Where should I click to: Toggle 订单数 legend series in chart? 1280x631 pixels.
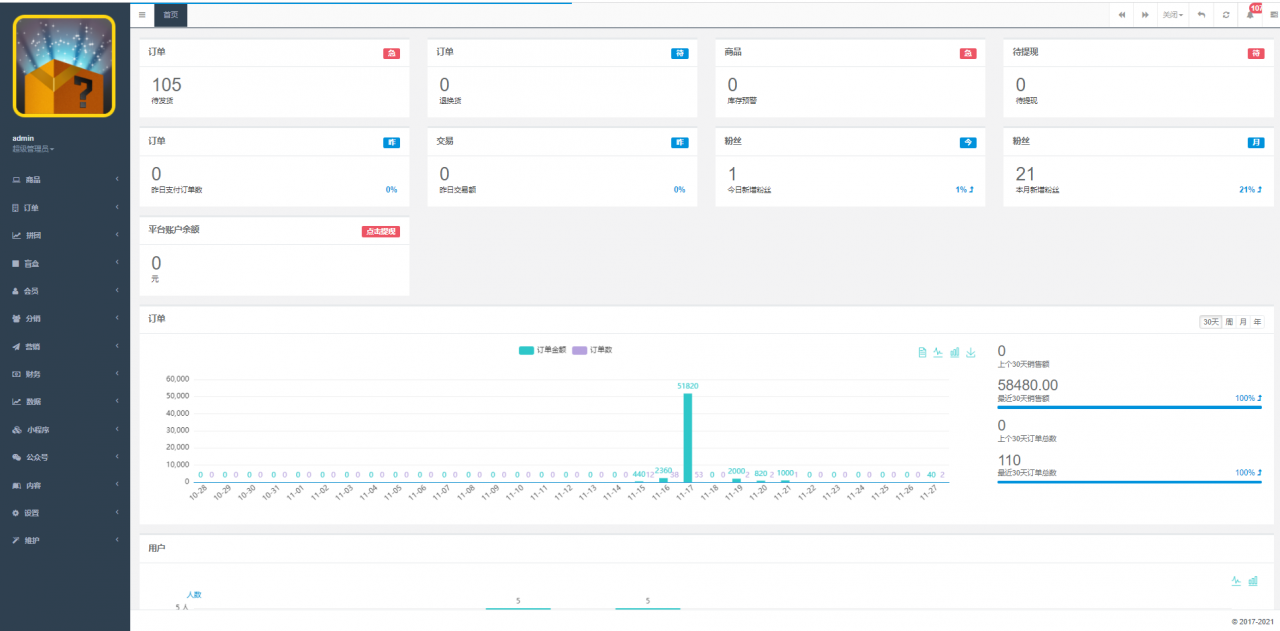[x=596, y=350]
